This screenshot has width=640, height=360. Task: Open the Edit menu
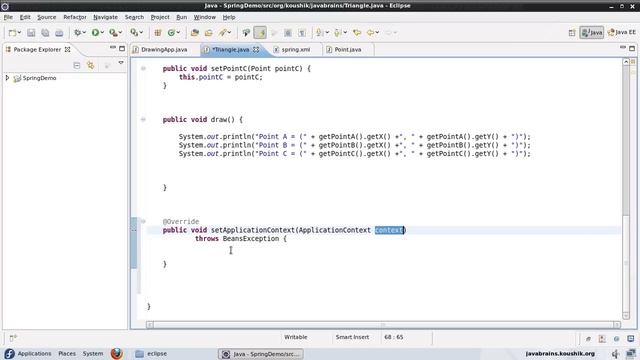pyautogui.click(x=25, y=17)
